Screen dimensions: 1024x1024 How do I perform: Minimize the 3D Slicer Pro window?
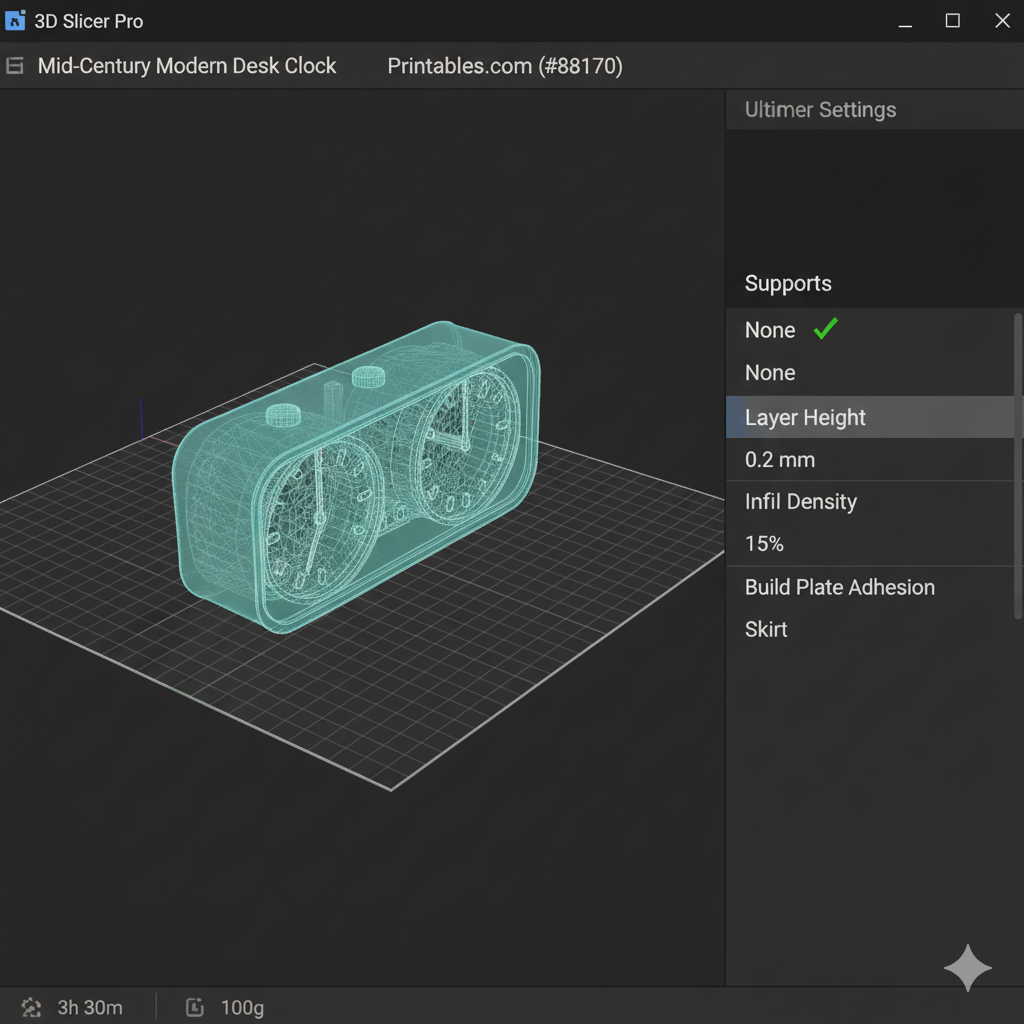pyautogui.click(x=904, y=21)
